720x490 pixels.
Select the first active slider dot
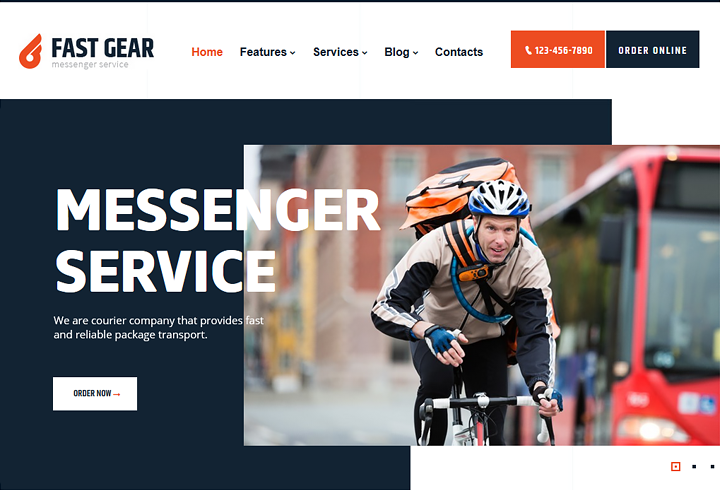pyautogui.click(x=675, y=467)
